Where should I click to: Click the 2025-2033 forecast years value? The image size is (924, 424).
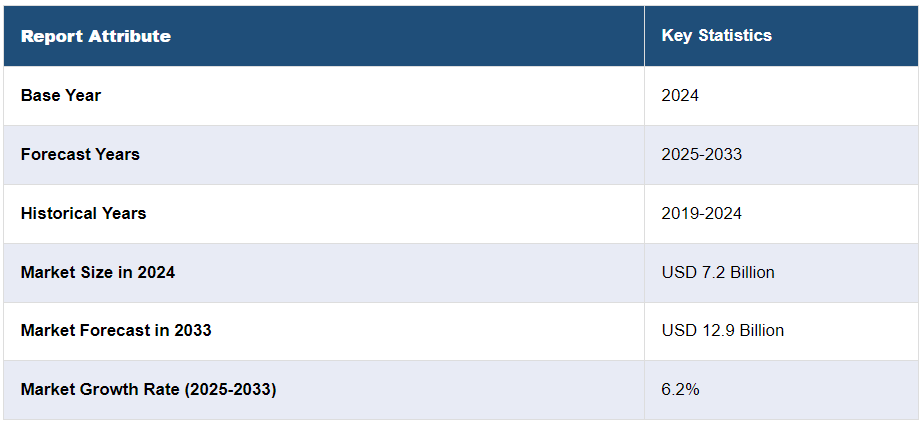[701, 154]
